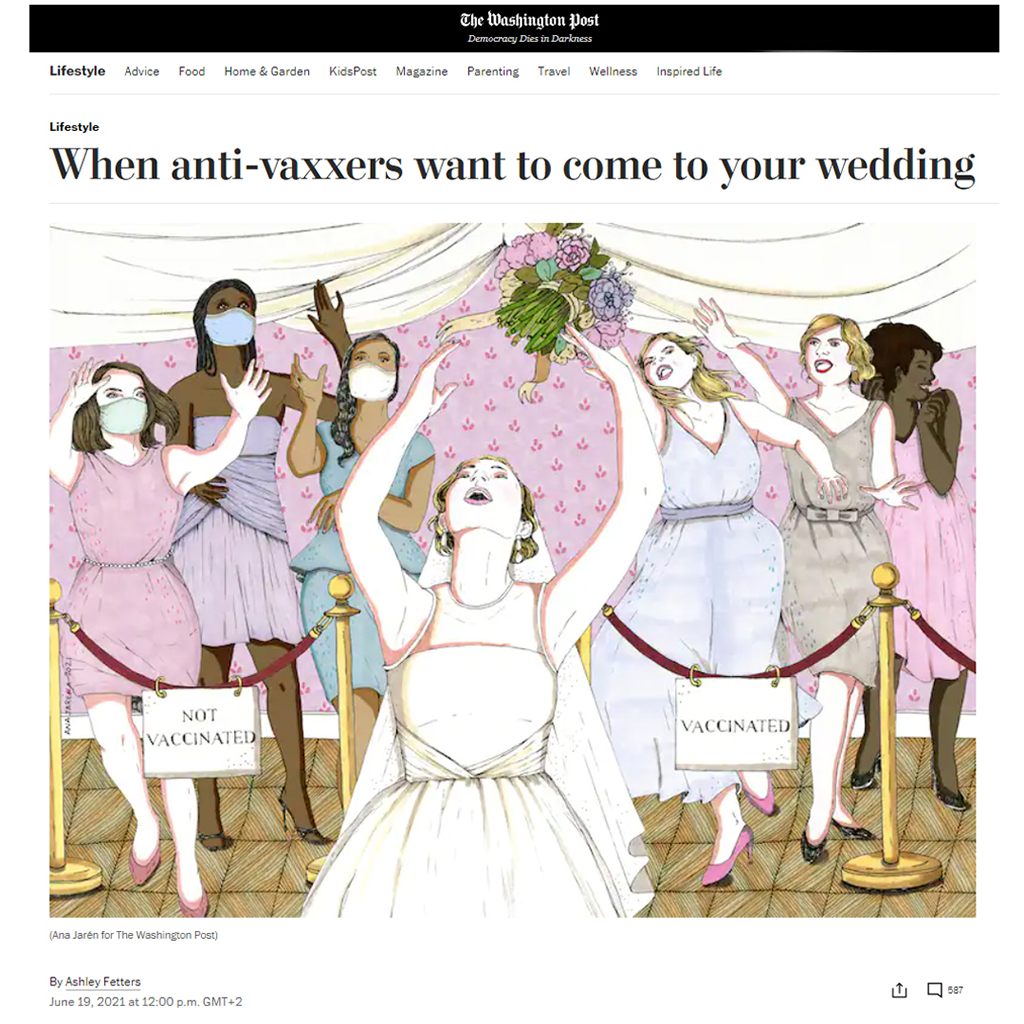1024x1024 pixels.
Task: Click the wedding bouquet illustration
Action: [x=564, y=287]
